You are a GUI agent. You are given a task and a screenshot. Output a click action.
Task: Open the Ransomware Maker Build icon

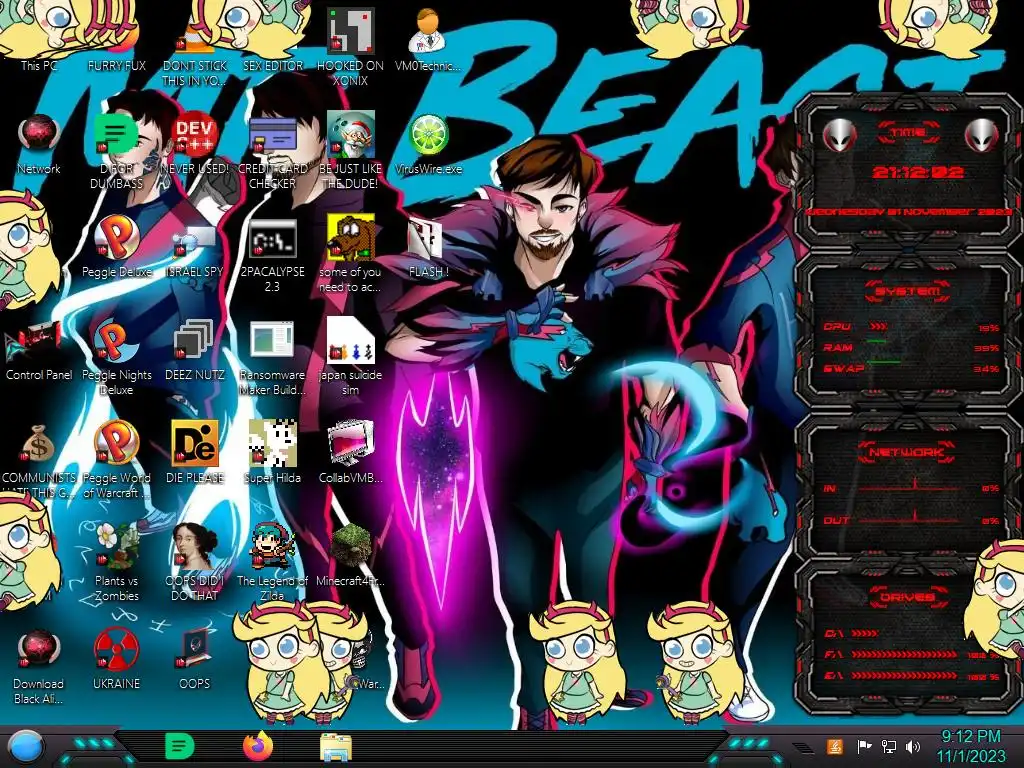(x=272, y=358)
